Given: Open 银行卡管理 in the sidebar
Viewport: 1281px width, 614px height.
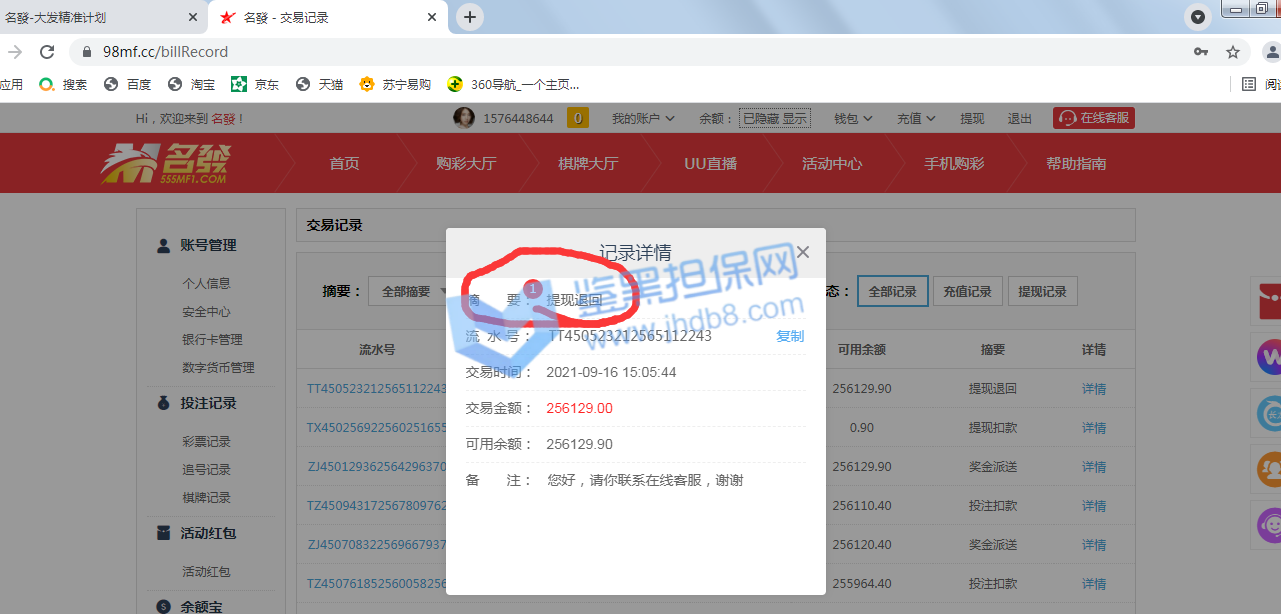Looking at the screenshot, I should (x=212, y=339).
